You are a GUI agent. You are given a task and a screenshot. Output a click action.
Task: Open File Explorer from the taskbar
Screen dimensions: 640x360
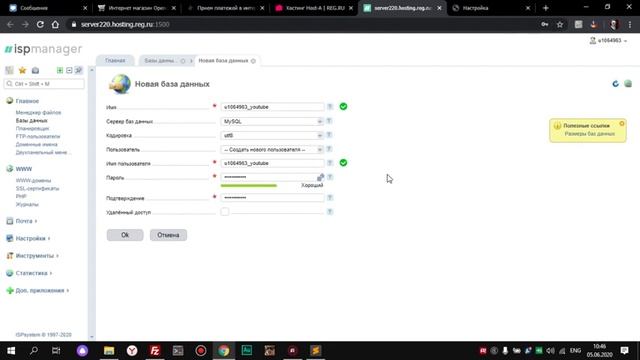109,351
